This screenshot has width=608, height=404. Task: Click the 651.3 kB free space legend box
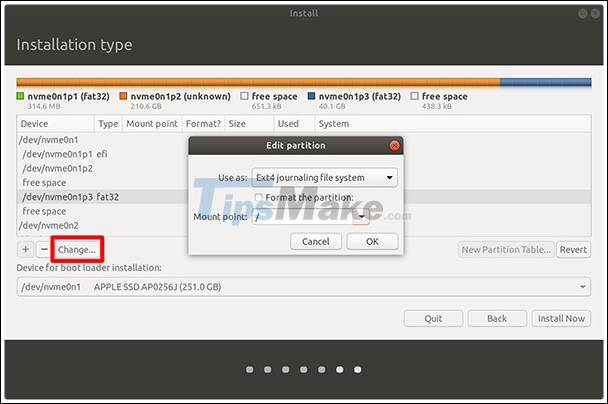click(244, 96)
